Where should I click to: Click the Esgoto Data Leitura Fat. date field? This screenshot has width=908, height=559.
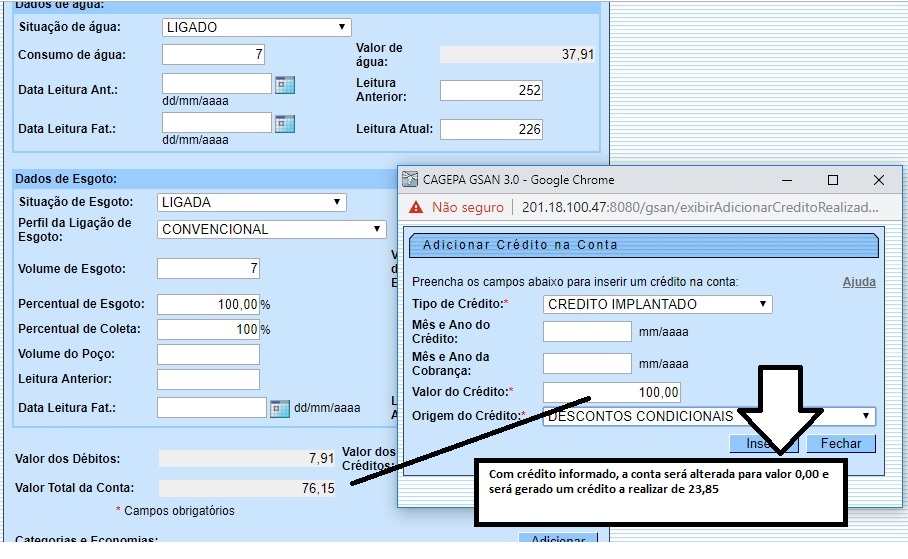(212, 408)
